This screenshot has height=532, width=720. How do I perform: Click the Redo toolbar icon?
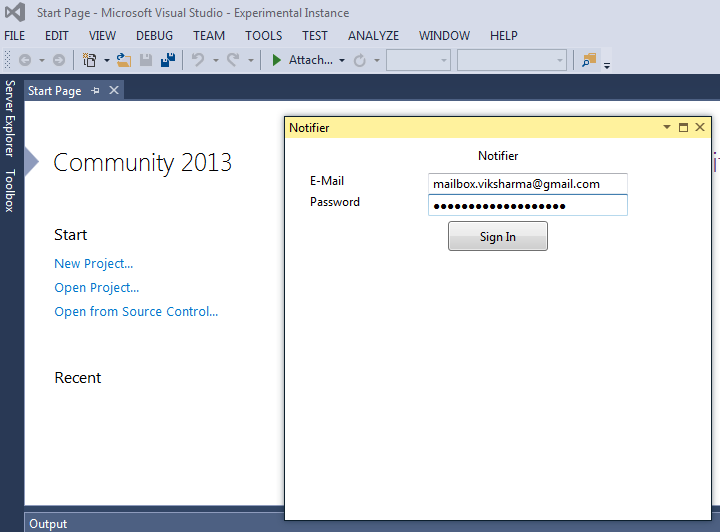pyautogui.click(x=233, y=60)
